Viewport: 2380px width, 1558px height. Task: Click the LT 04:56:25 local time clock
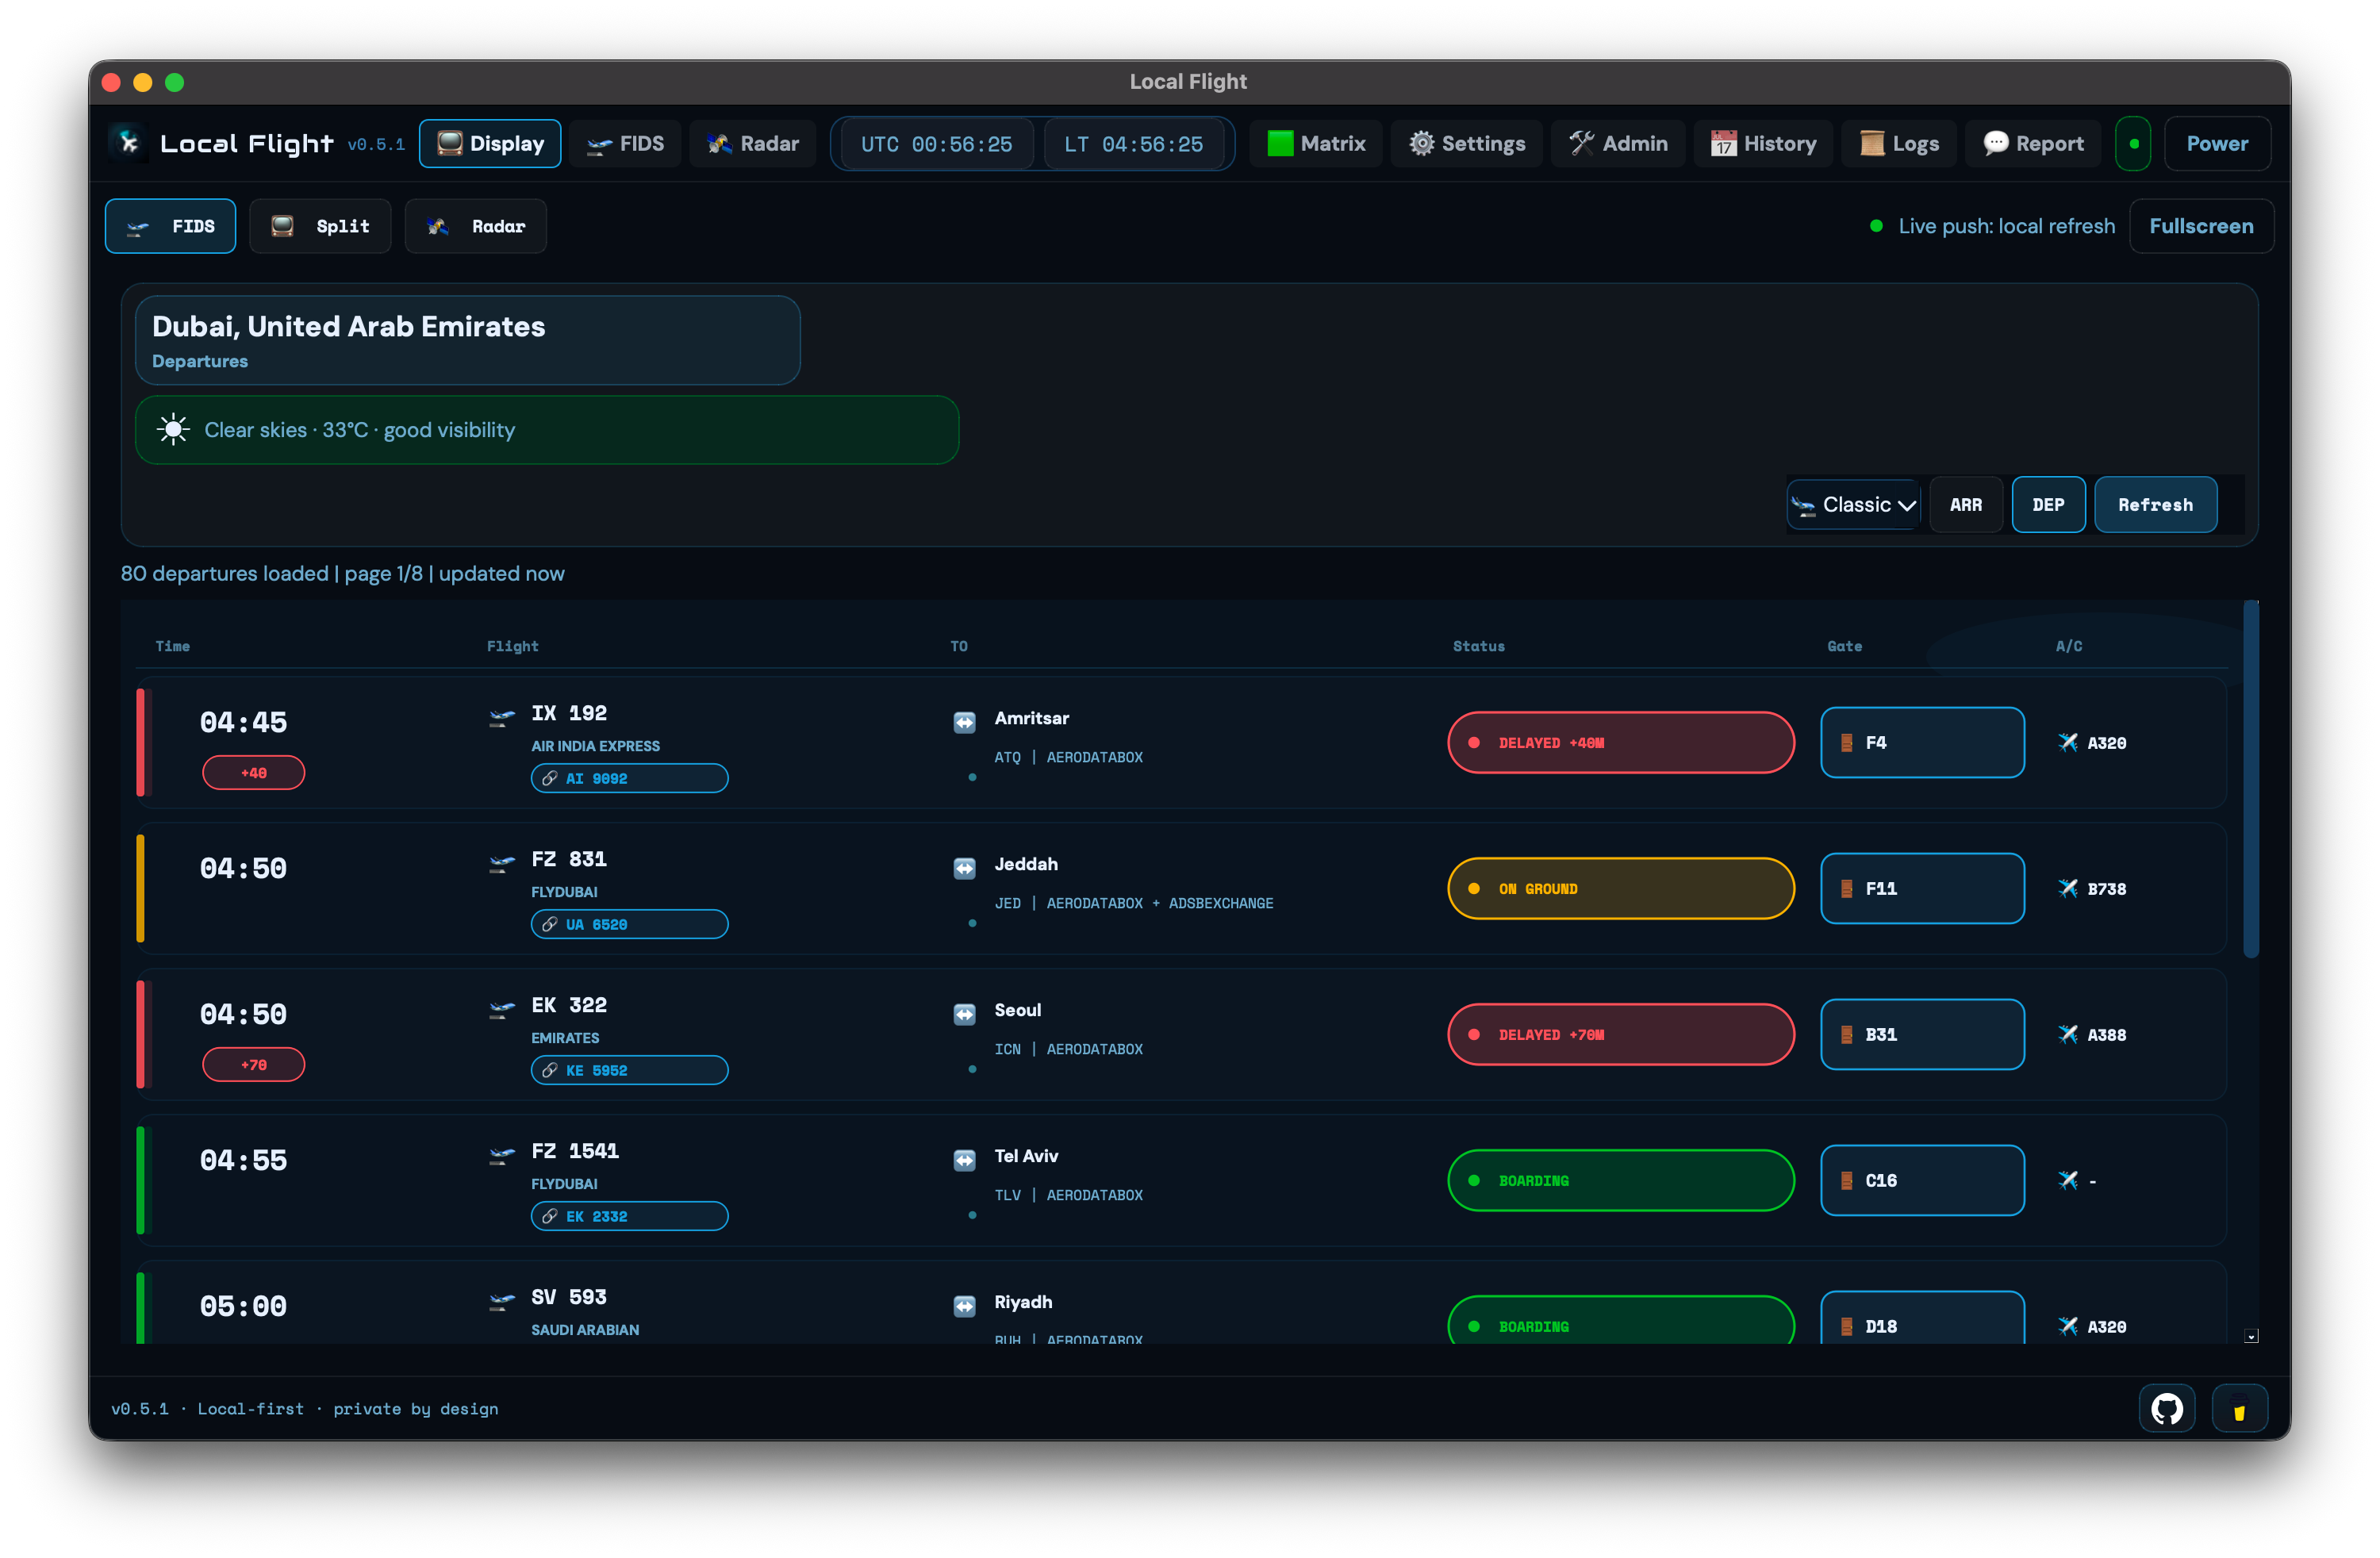[1133, 144]
